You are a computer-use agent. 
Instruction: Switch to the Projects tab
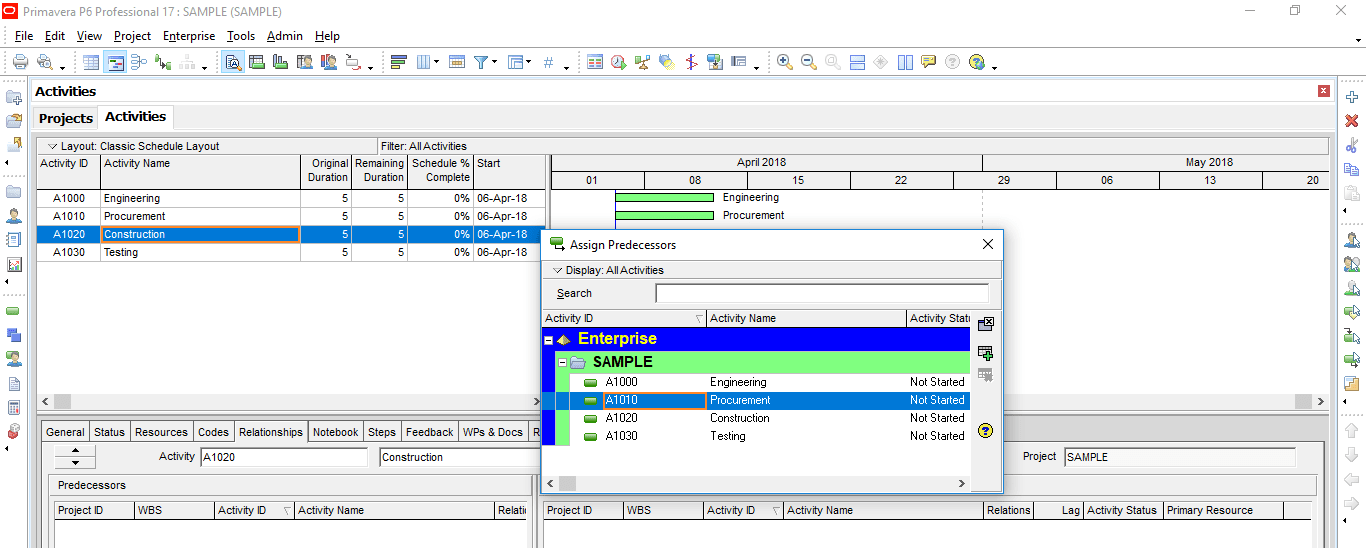[66, 118]
